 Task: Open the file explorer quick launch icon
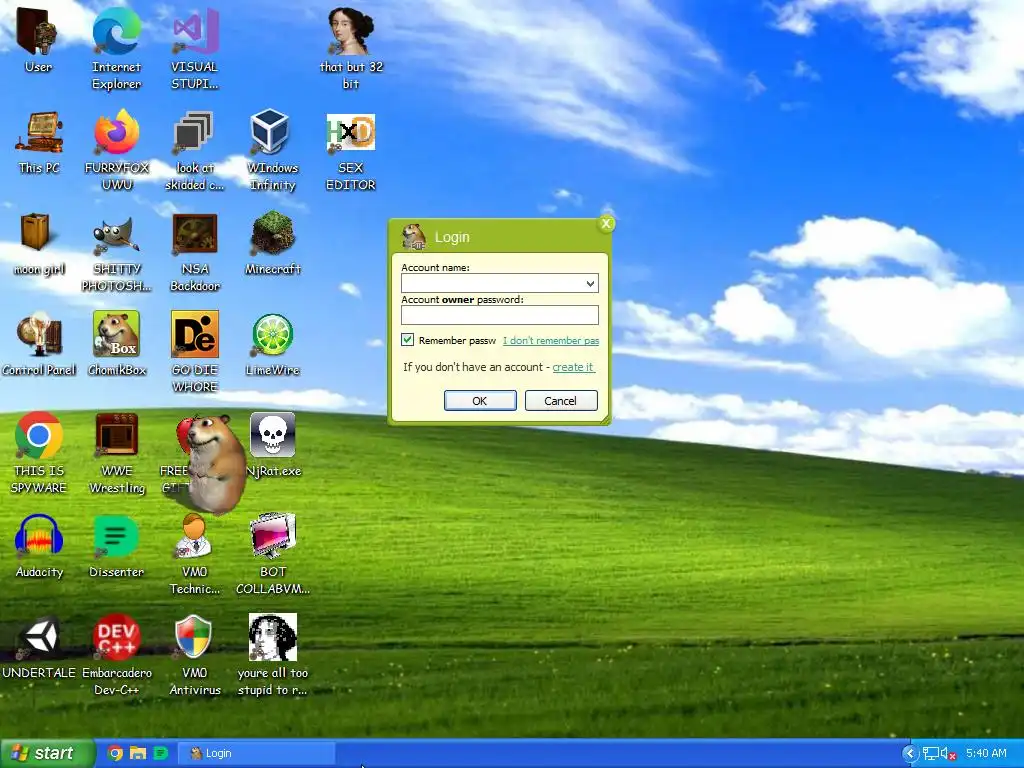tap(138, 754)
